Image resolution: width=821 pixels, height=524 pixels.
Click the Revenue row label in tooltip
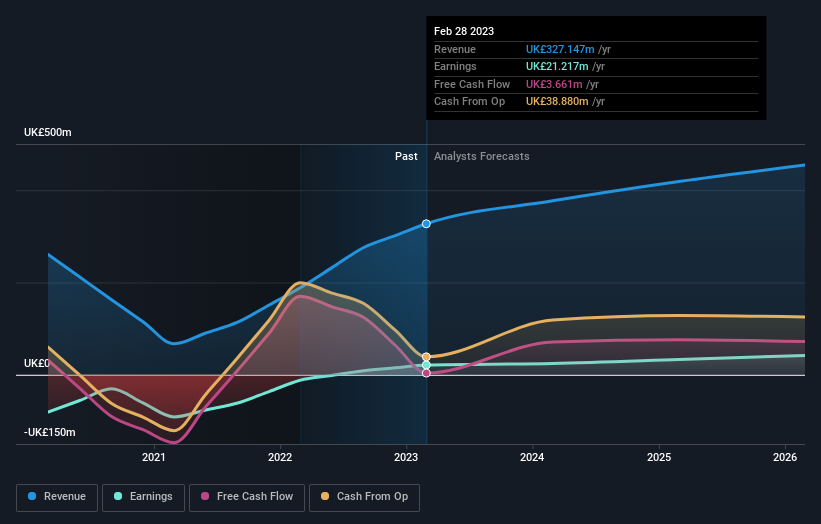tap(455, 49)
